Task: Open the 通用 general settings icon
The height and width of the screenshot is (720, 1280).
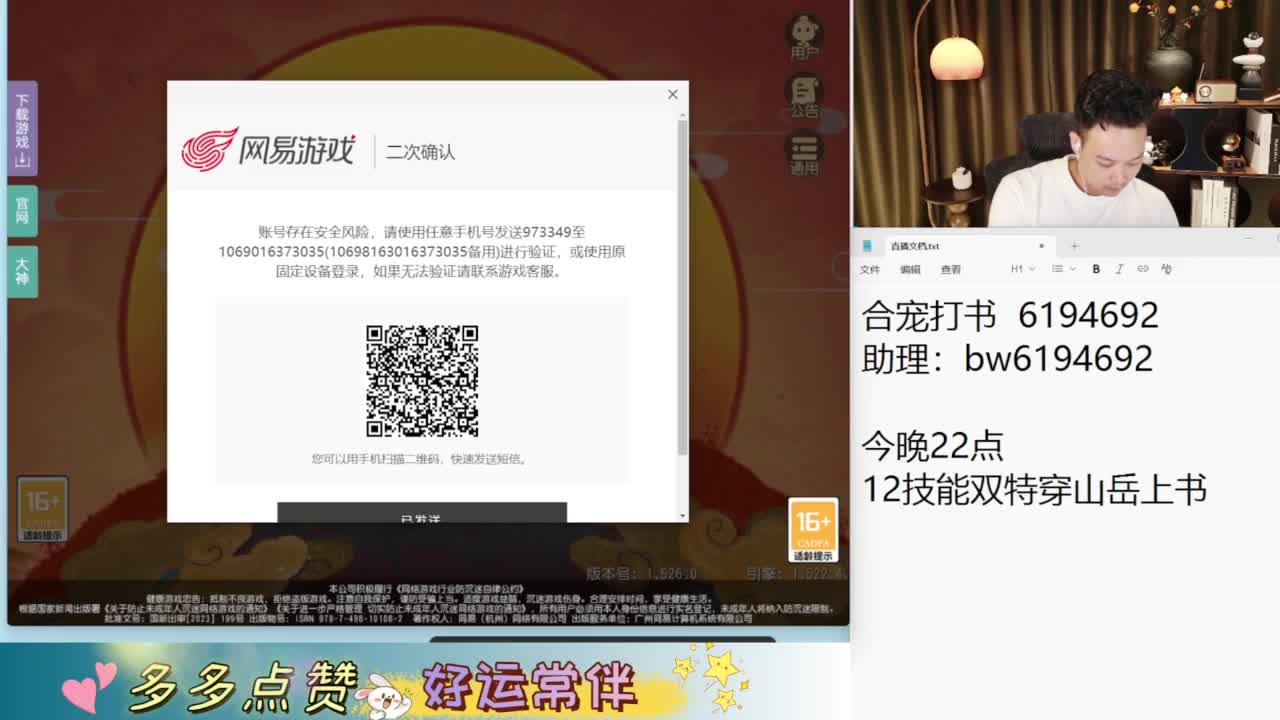Action: point(804,154)
